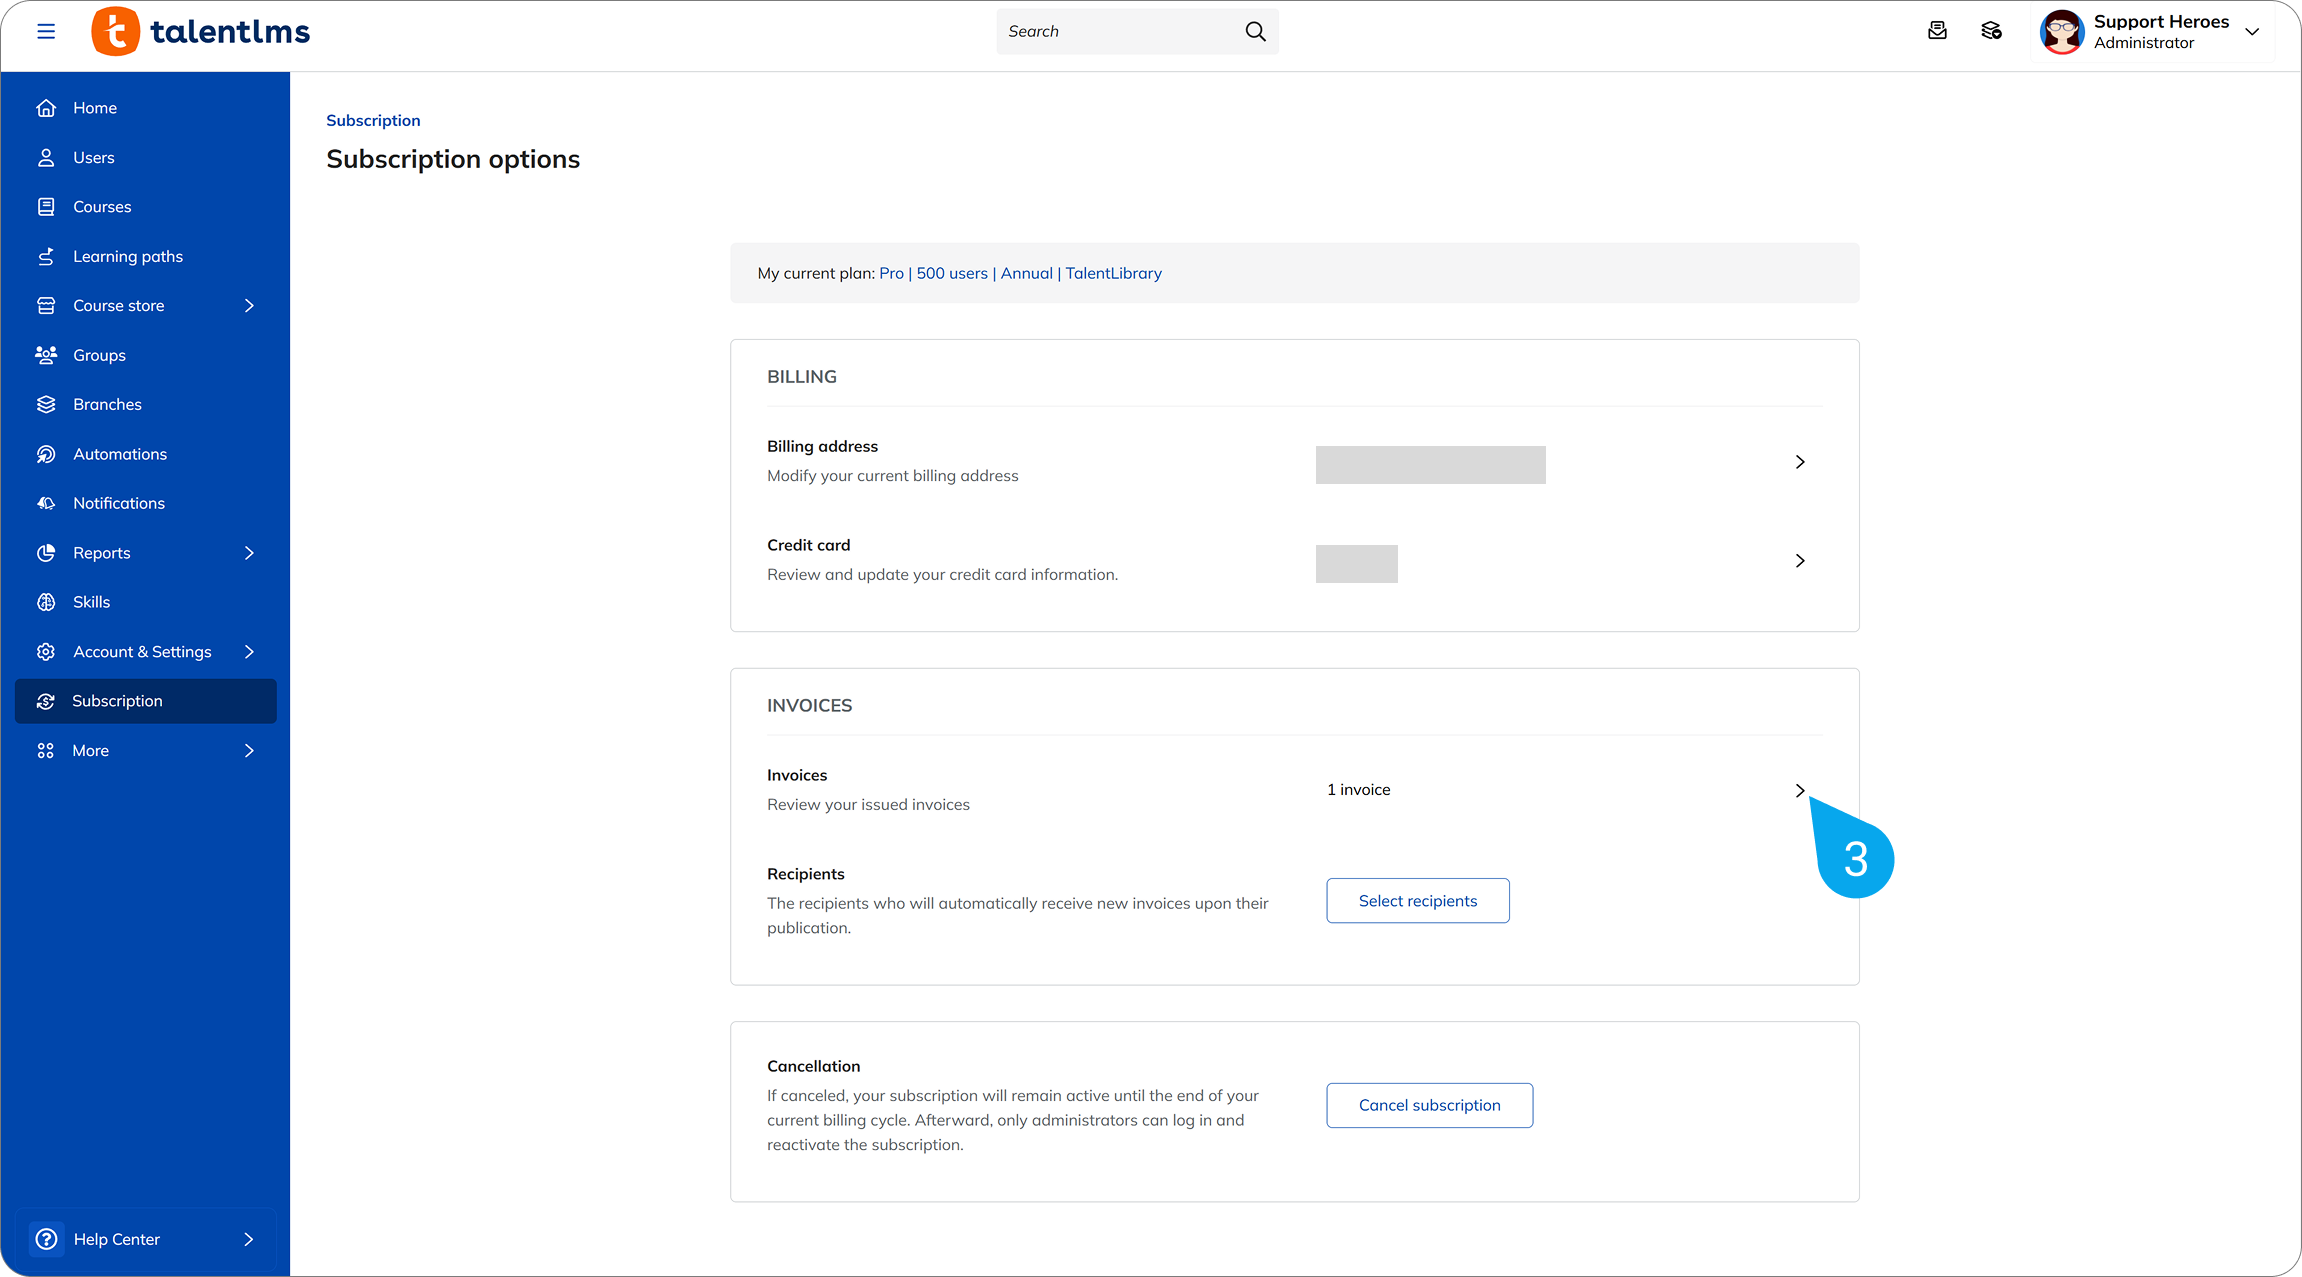Click the hamburger menu icon
Viewport: 2302px width, 1277px height.
click(x=46, y=31)
